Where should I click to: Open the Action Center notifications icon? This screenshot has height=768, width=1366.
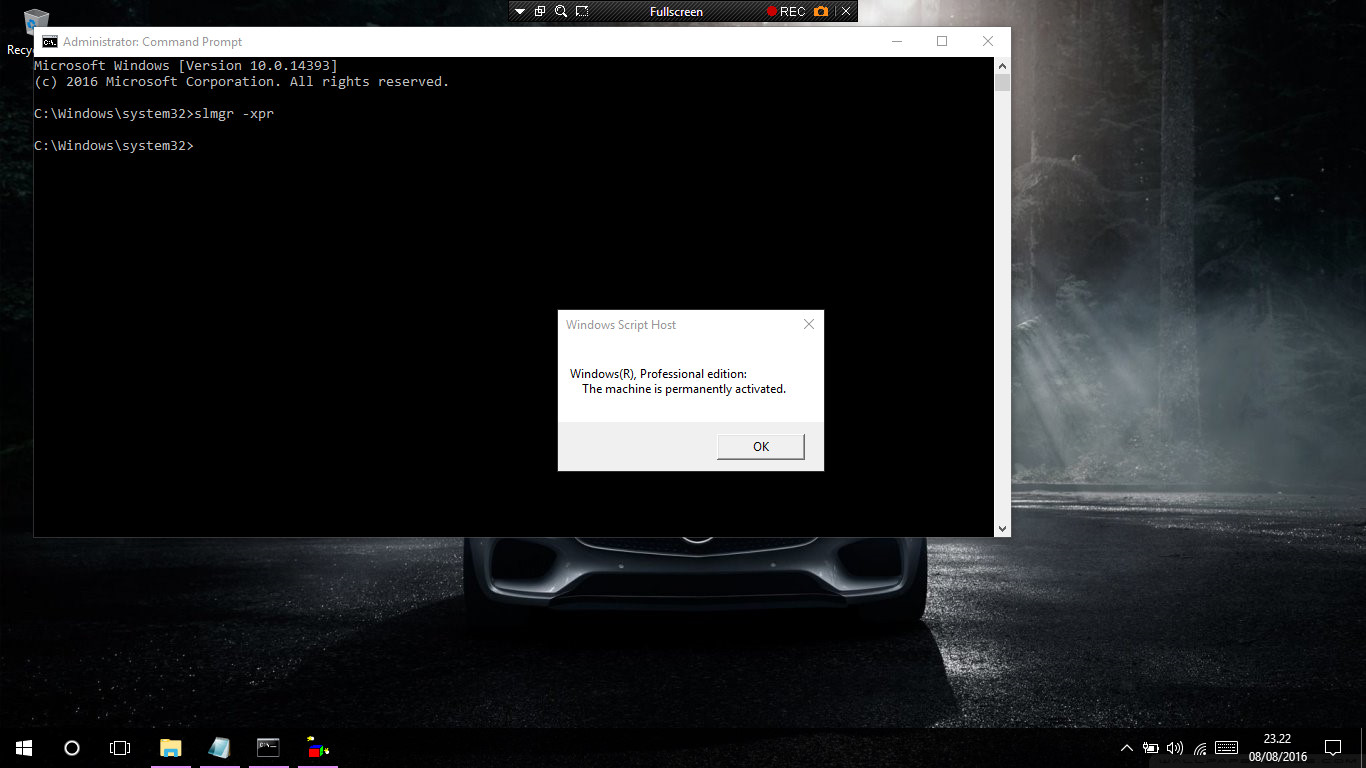tap(1333, 748)
